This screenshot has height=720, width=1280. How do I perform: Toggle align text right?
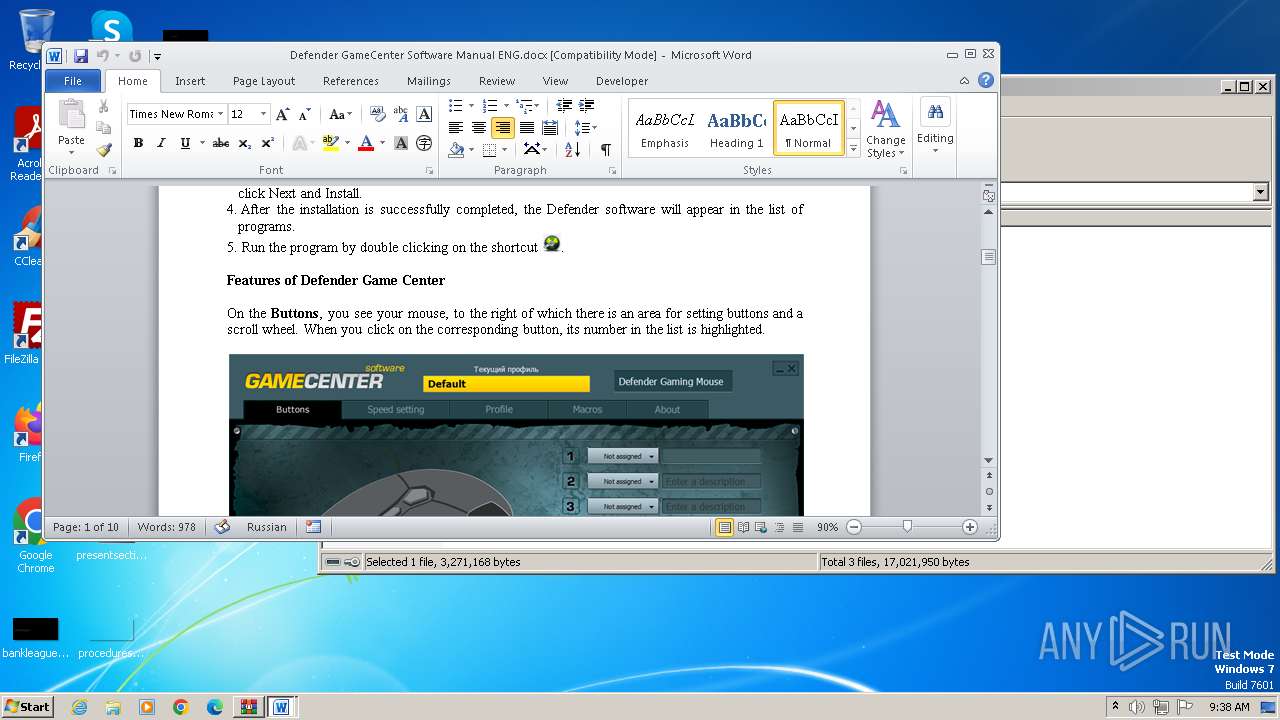point(503,127)
